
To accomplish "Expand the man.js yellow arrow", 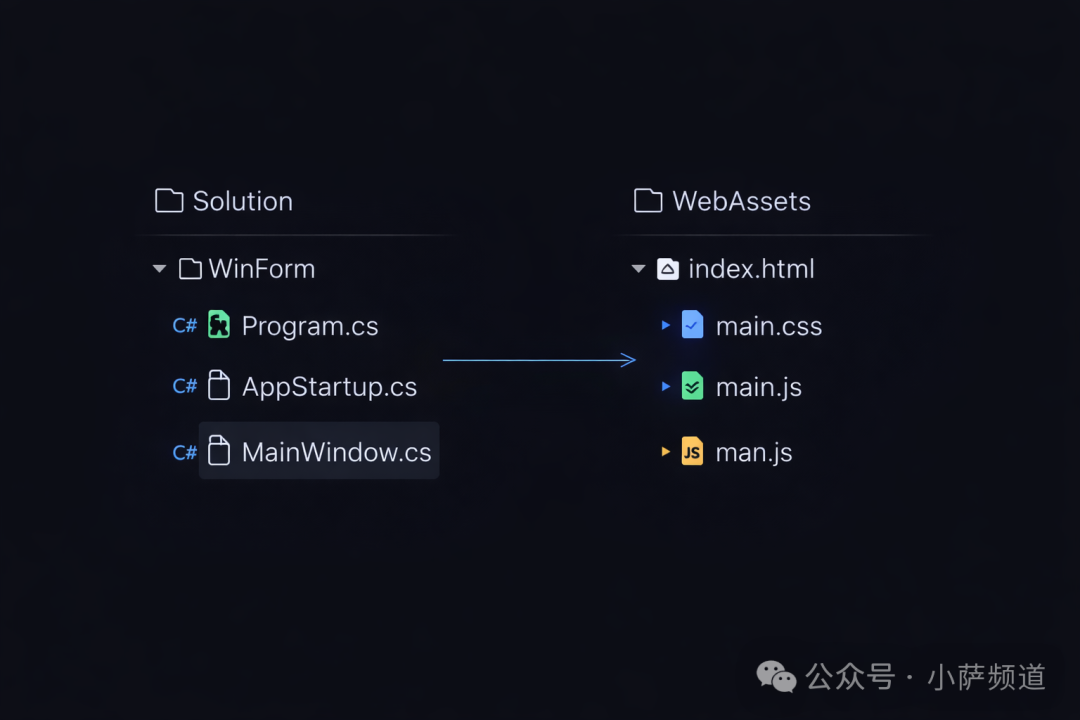I will (666, 452).
